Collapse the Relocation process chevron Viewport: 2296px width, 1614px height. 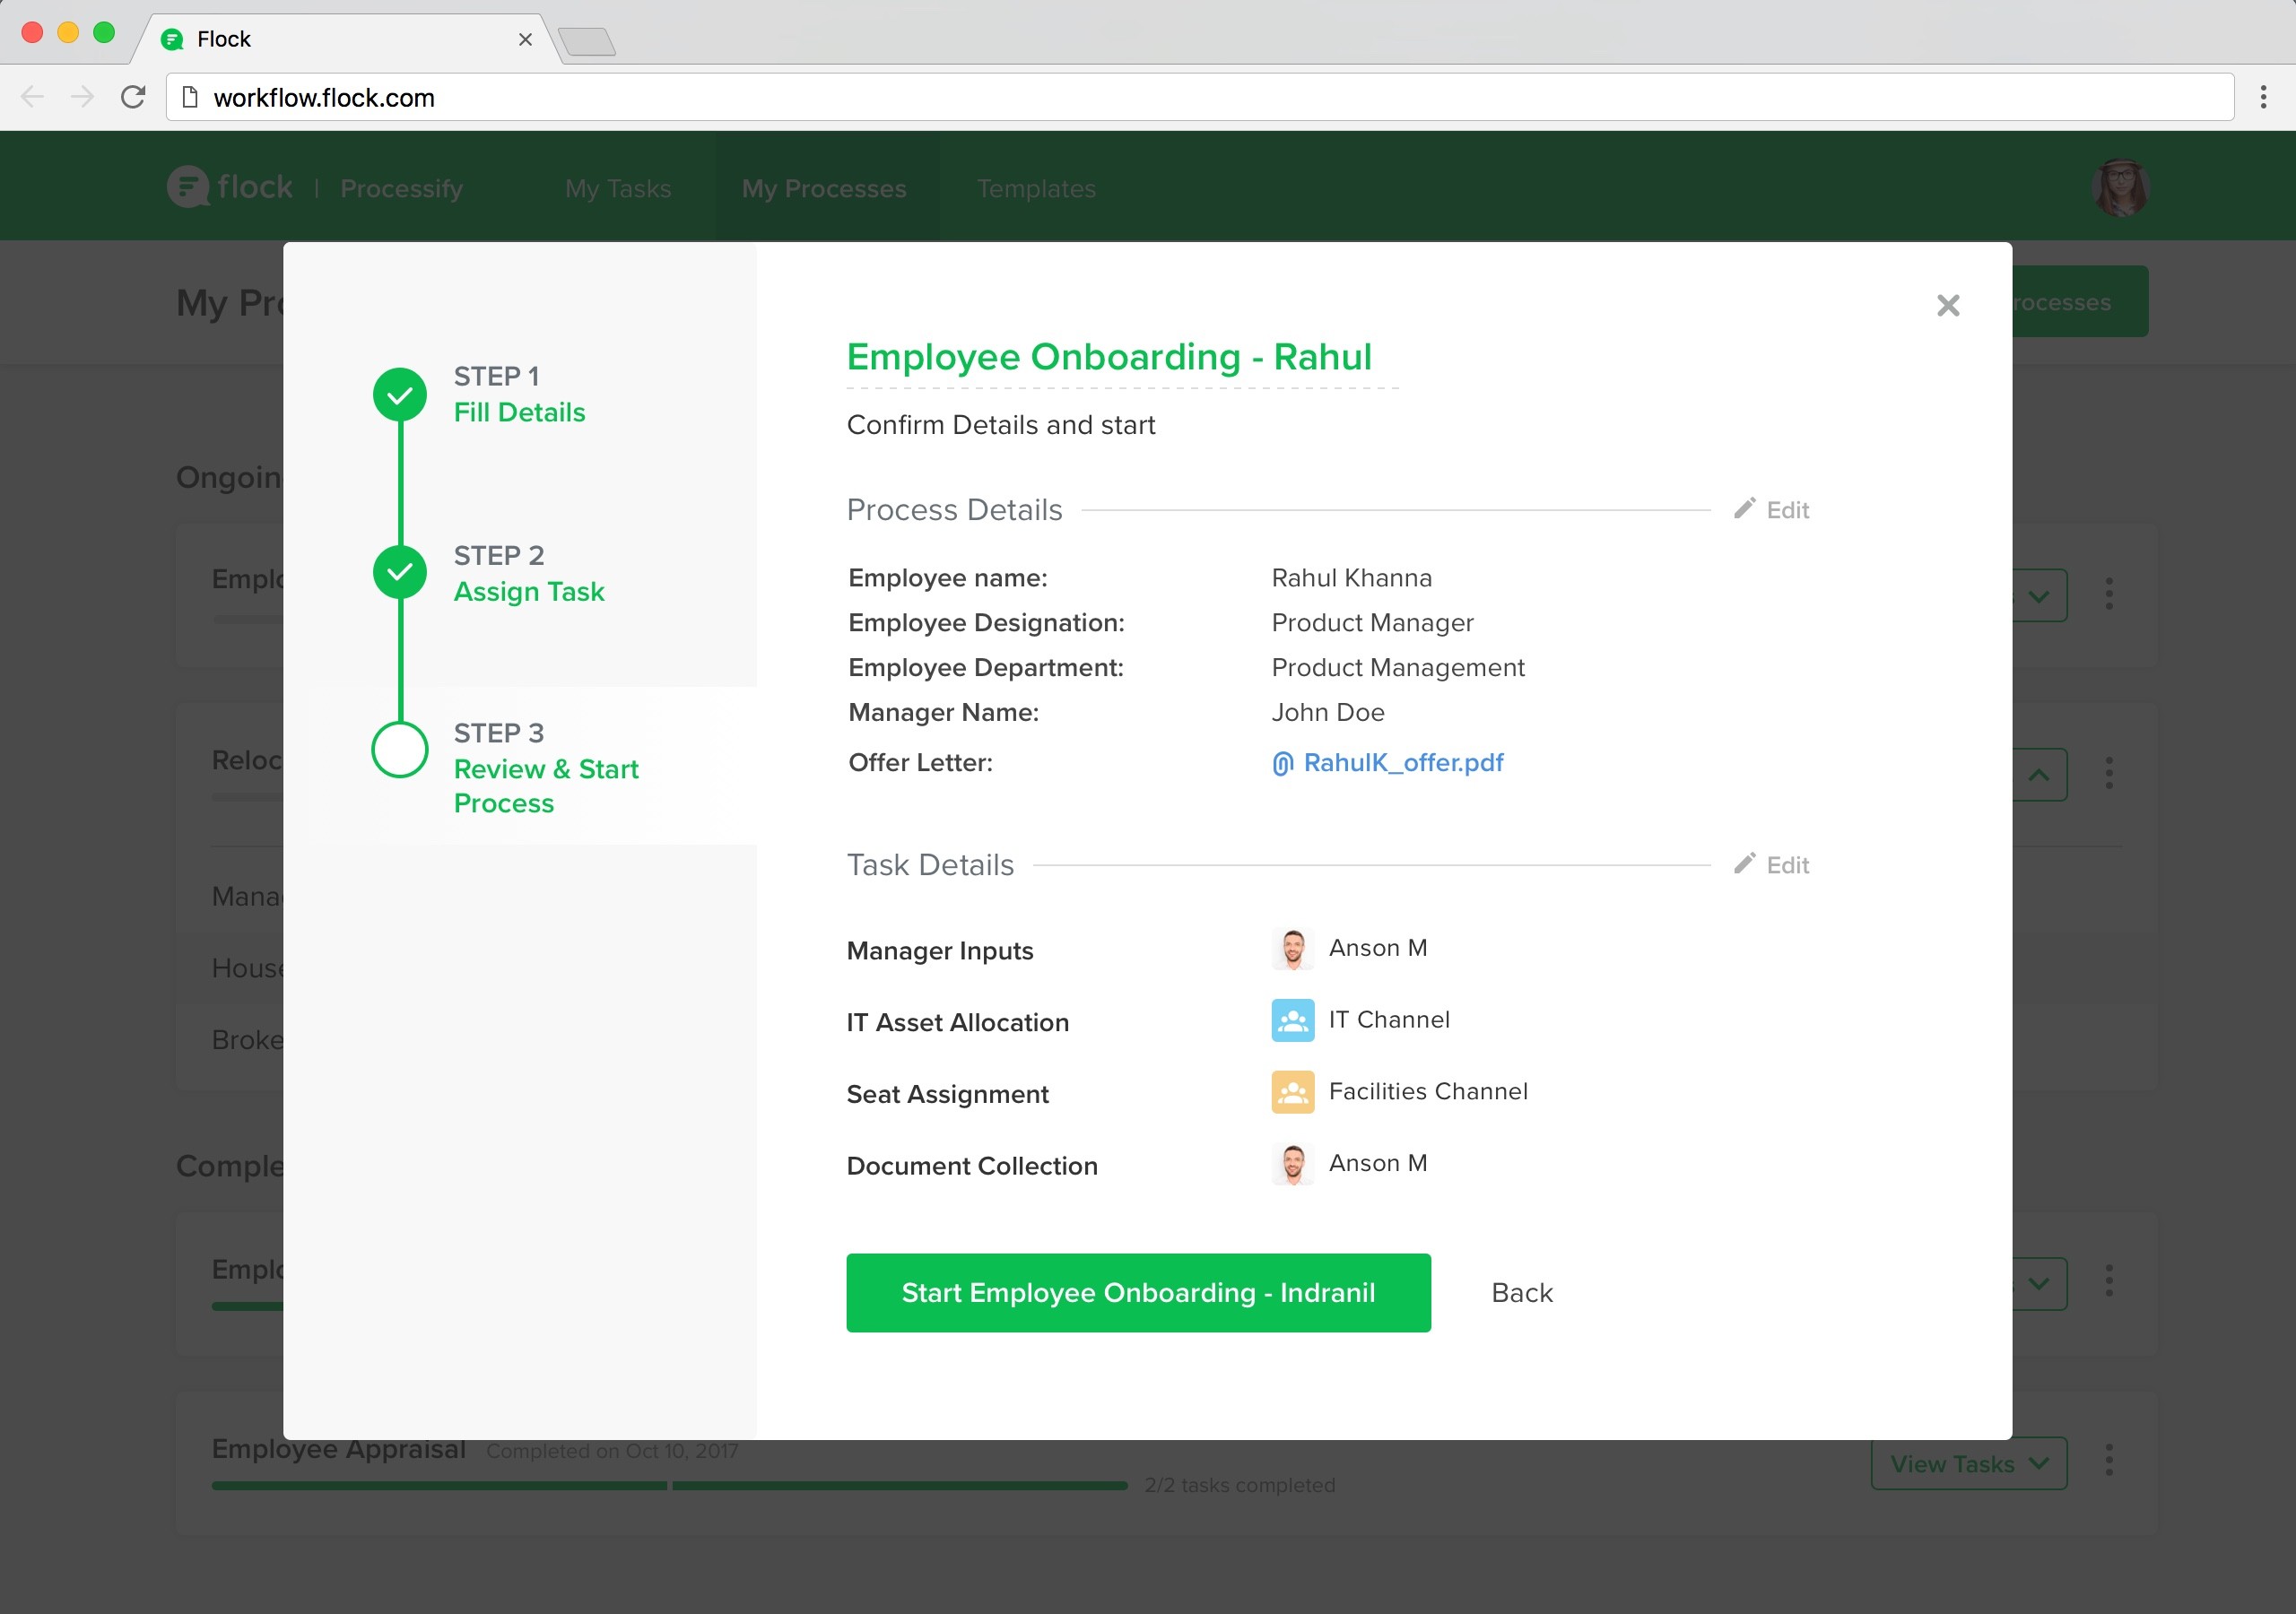[x=2039, y=775]
